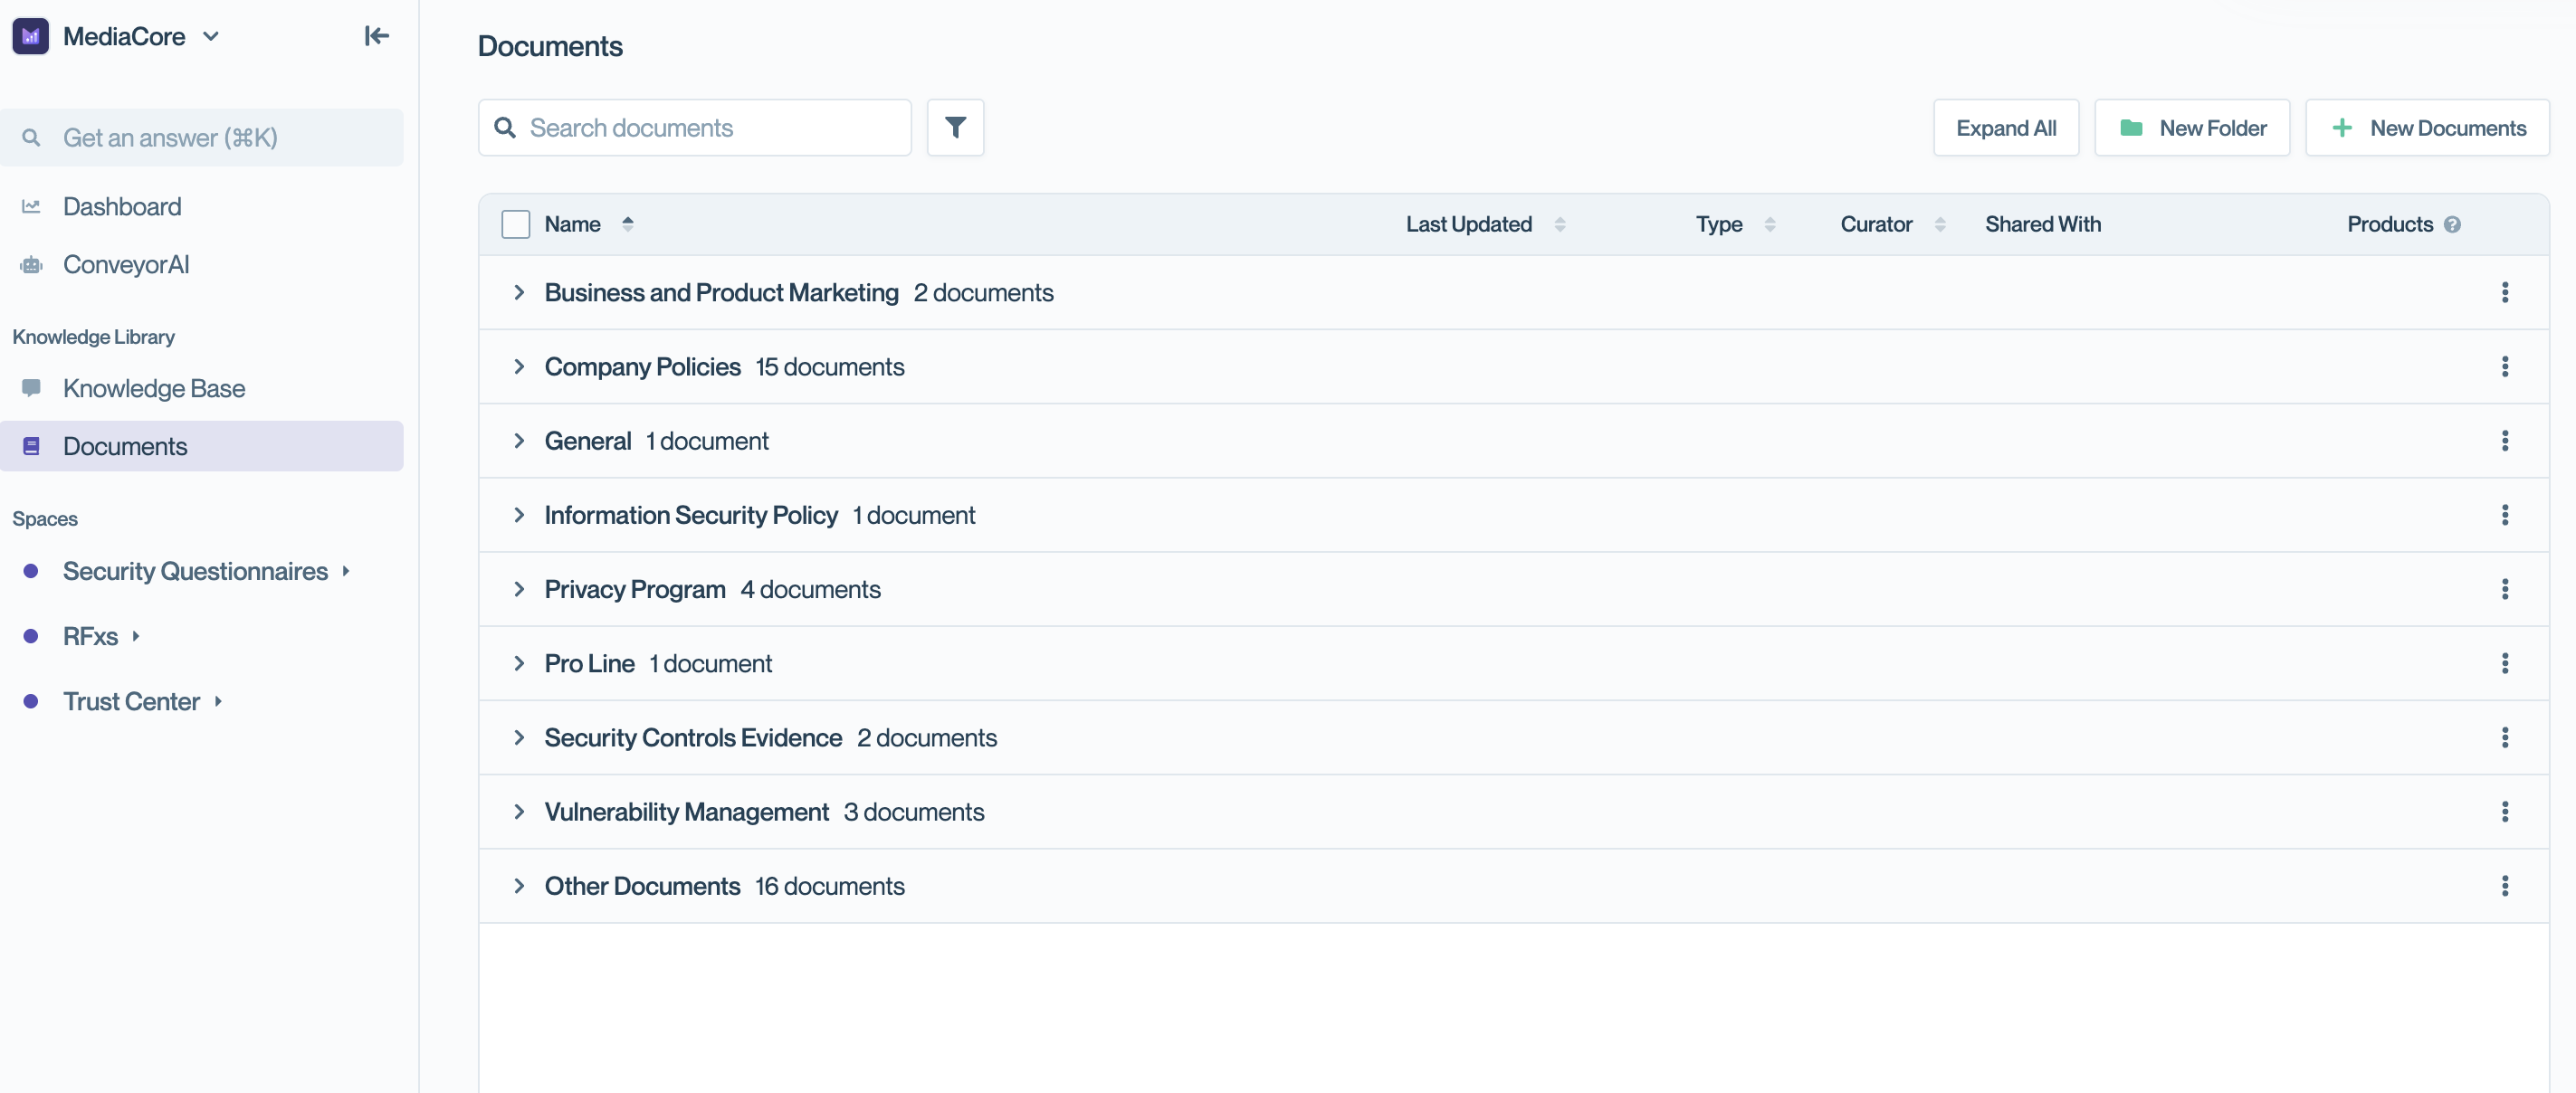
Task: Click the Products help question-mark icon
Action: (2452, 224)
